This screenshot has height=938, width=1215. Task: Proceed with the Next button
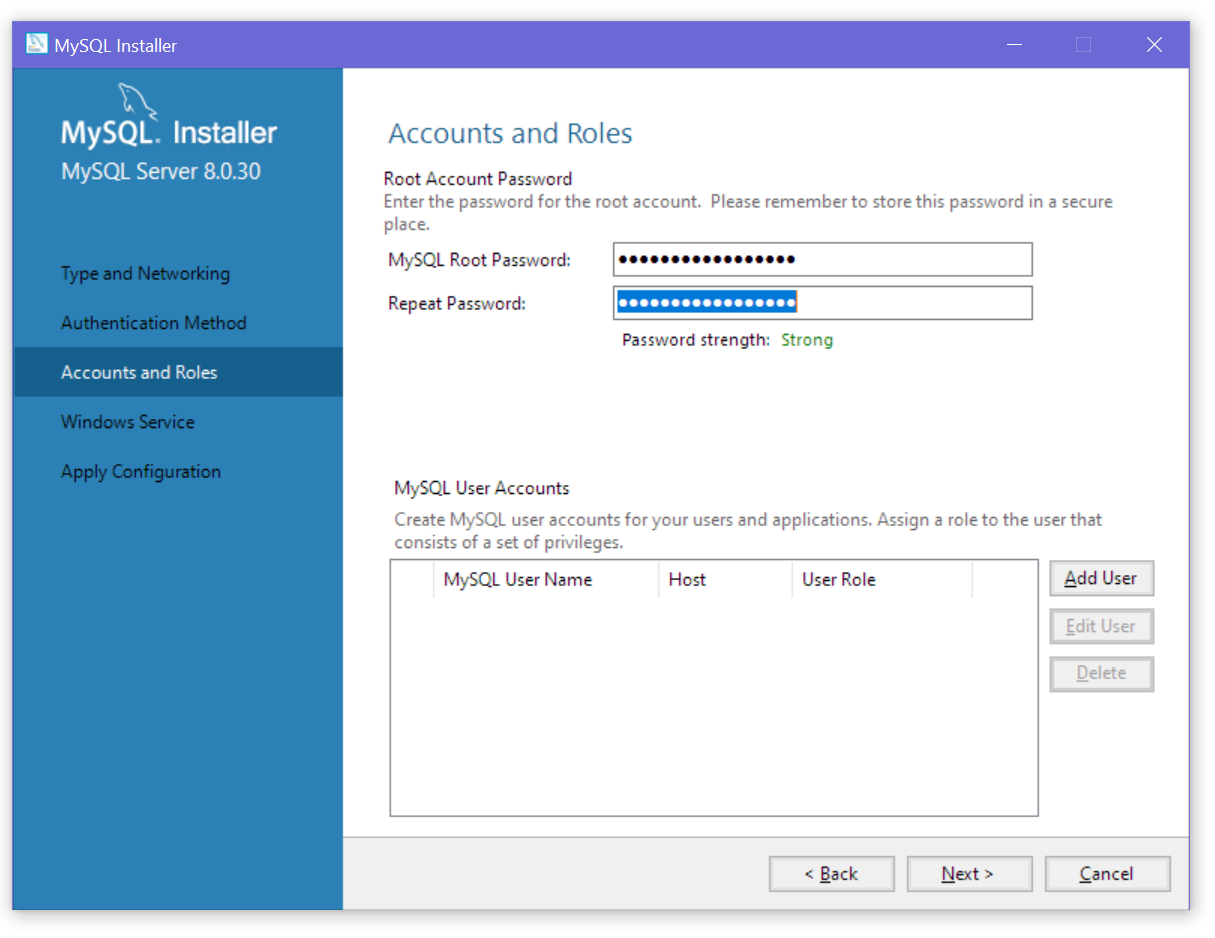tap(968, 874)
